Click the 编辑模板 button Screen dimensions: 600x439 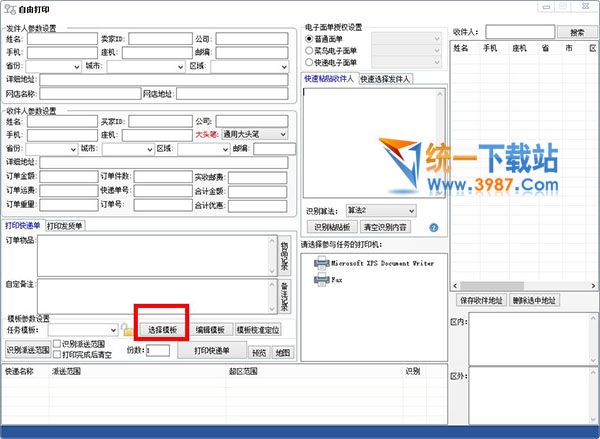pyautogui.click(x=210, y=330)
